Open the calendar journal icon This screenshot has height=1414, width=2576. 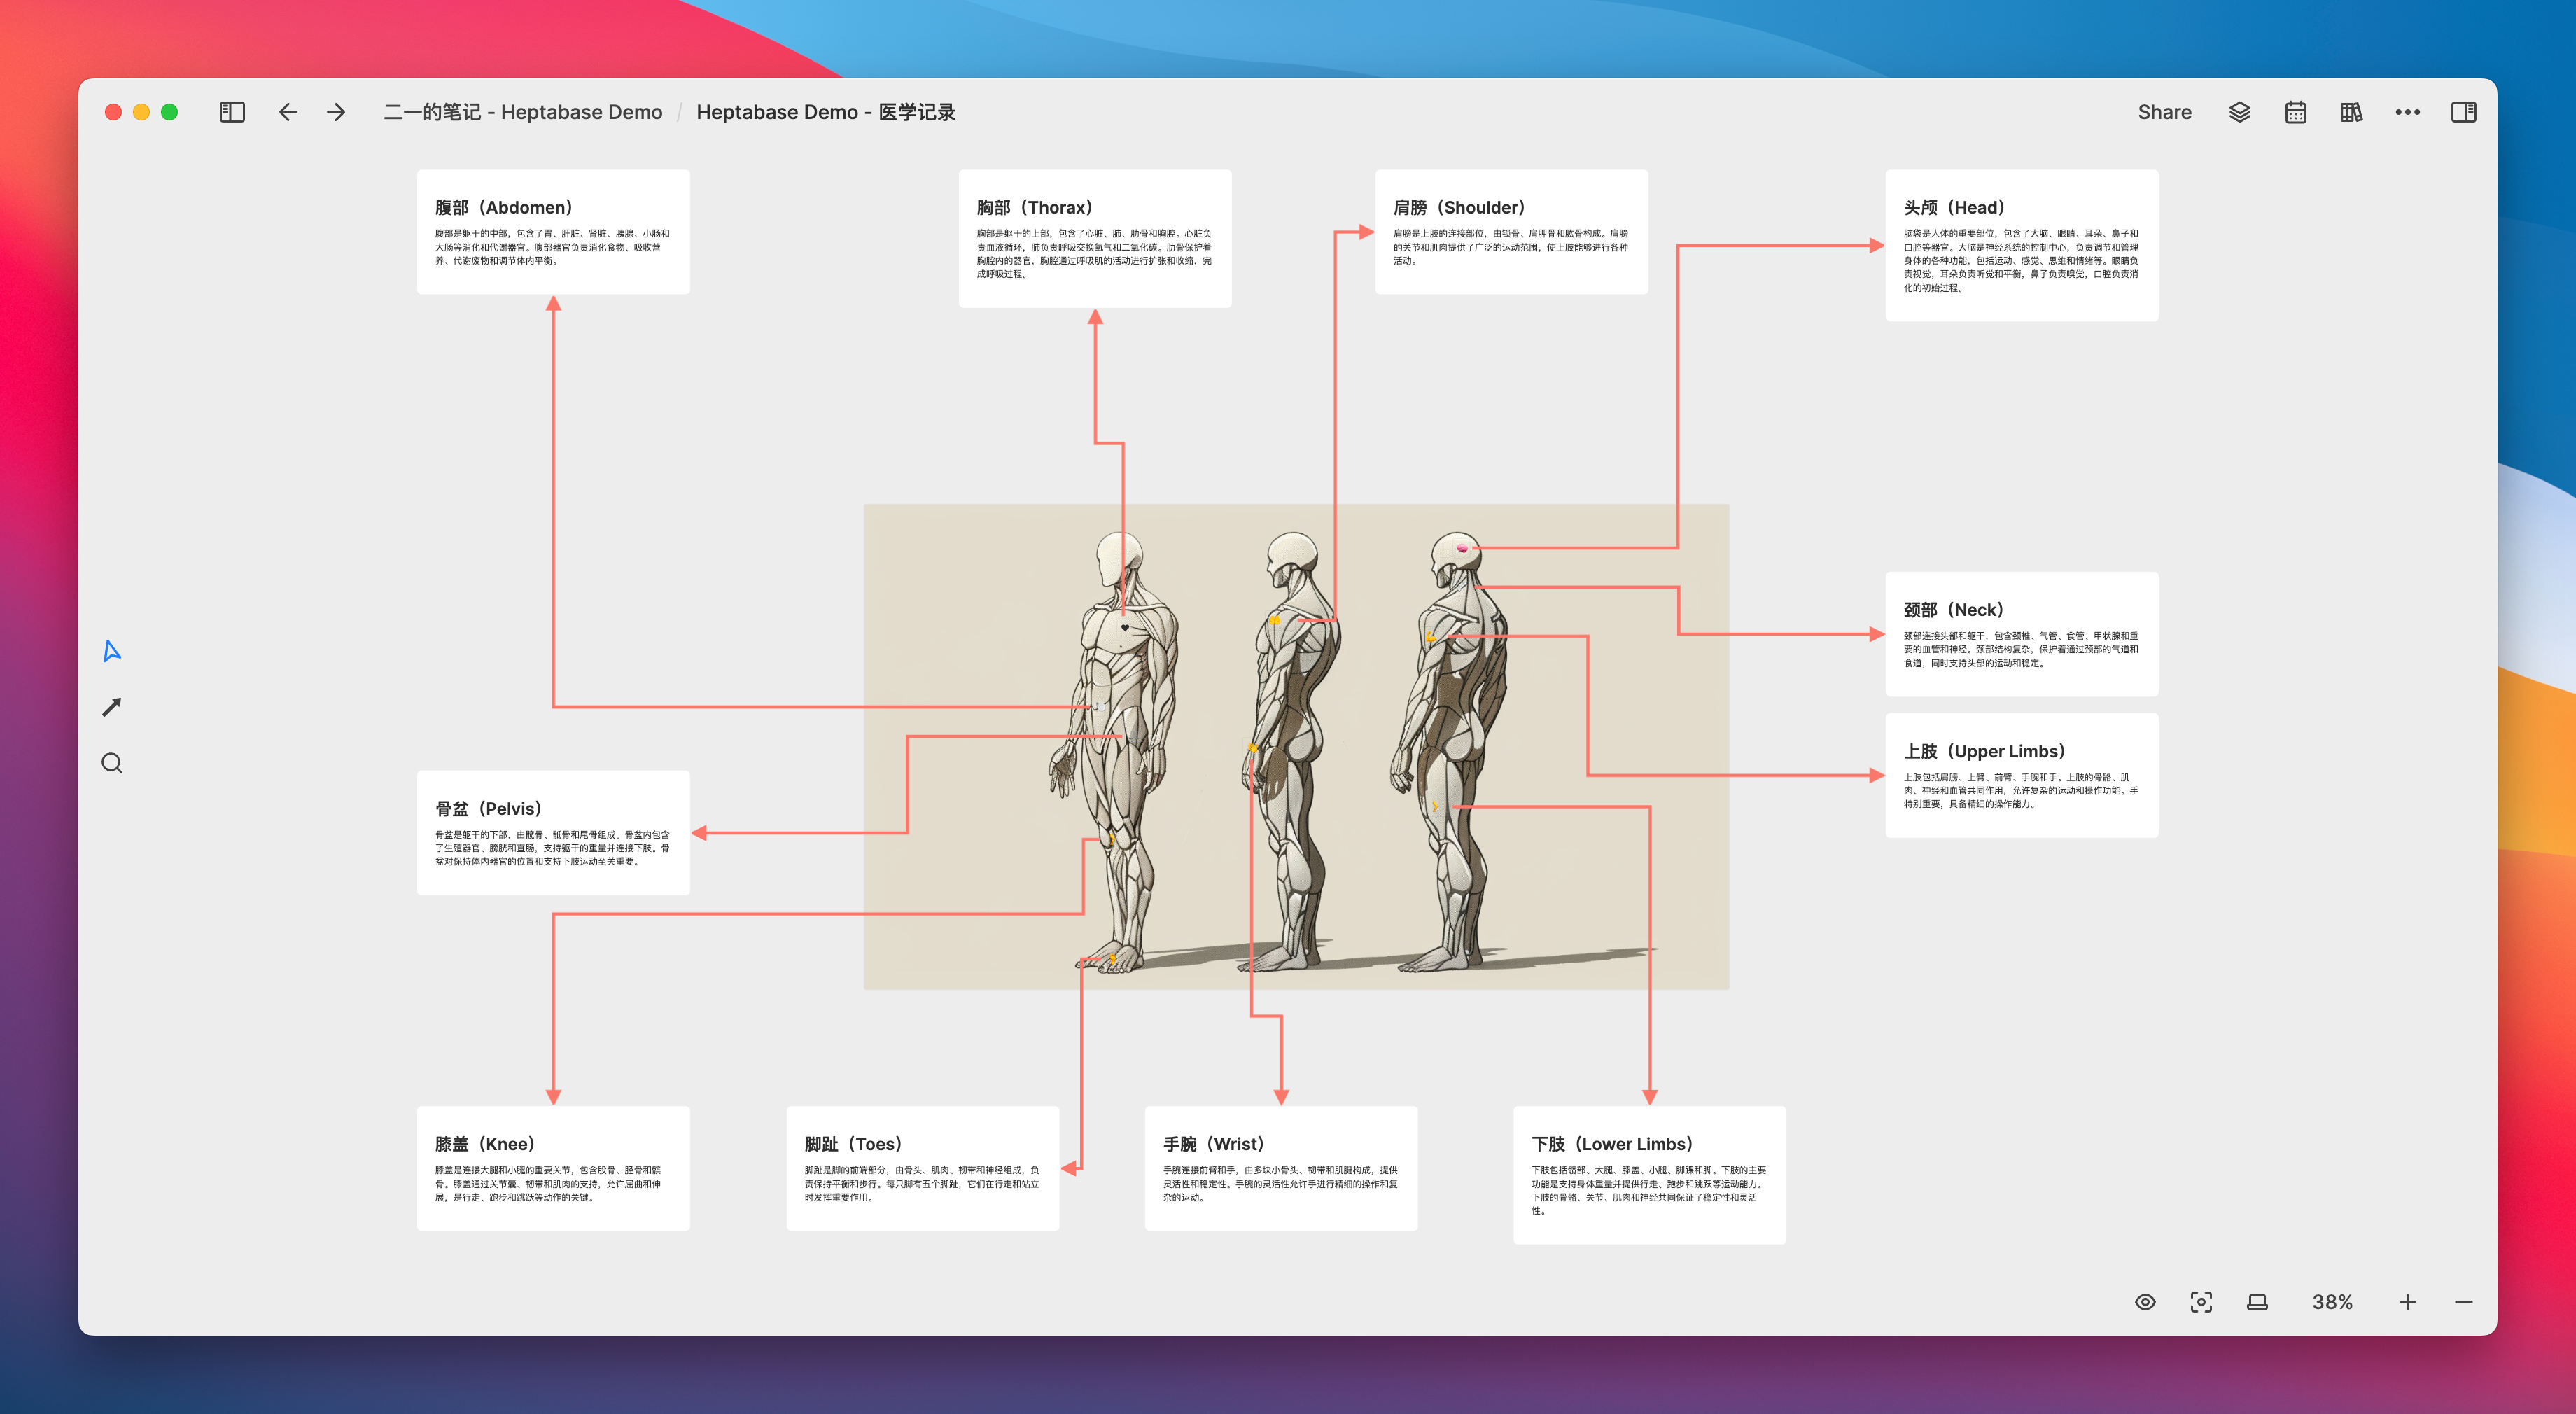[2296, 112]
